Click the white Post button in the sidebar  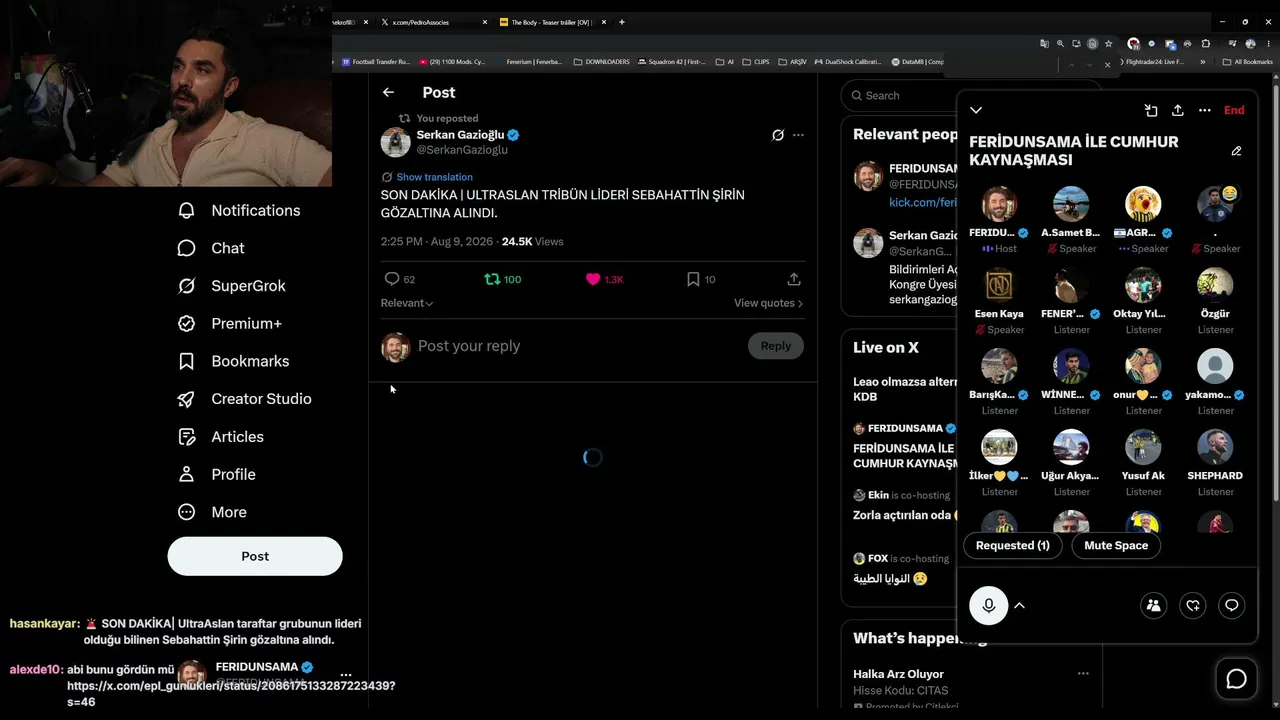[x=255, y=556]
